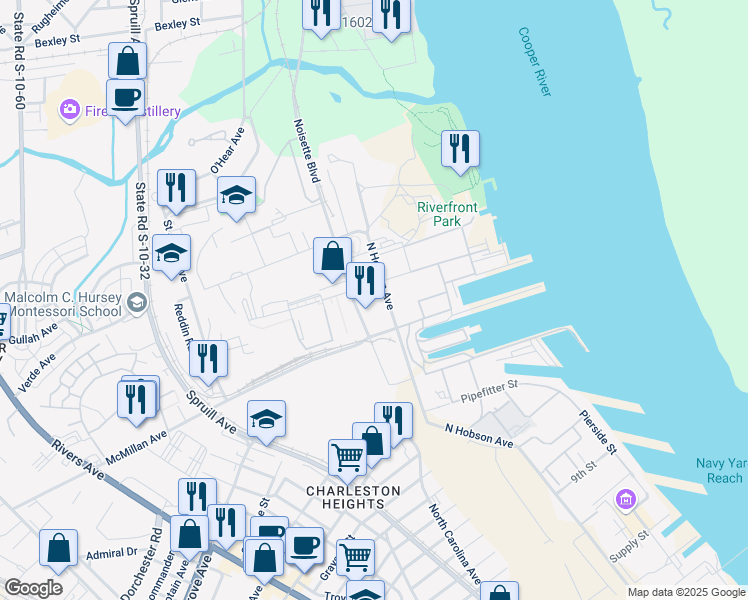Image resolution: width=748 pixels, height=600 pixels.
Task: Select the Malcolm C. Hursey Montessori School text
Action: point(64,304)
